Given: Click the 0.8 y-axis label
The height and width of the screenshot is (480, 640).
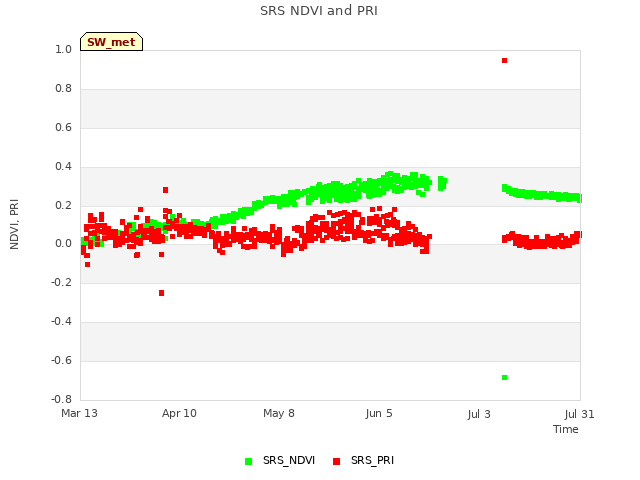Looking at the screenshot, I should click(x=63, y=88).
